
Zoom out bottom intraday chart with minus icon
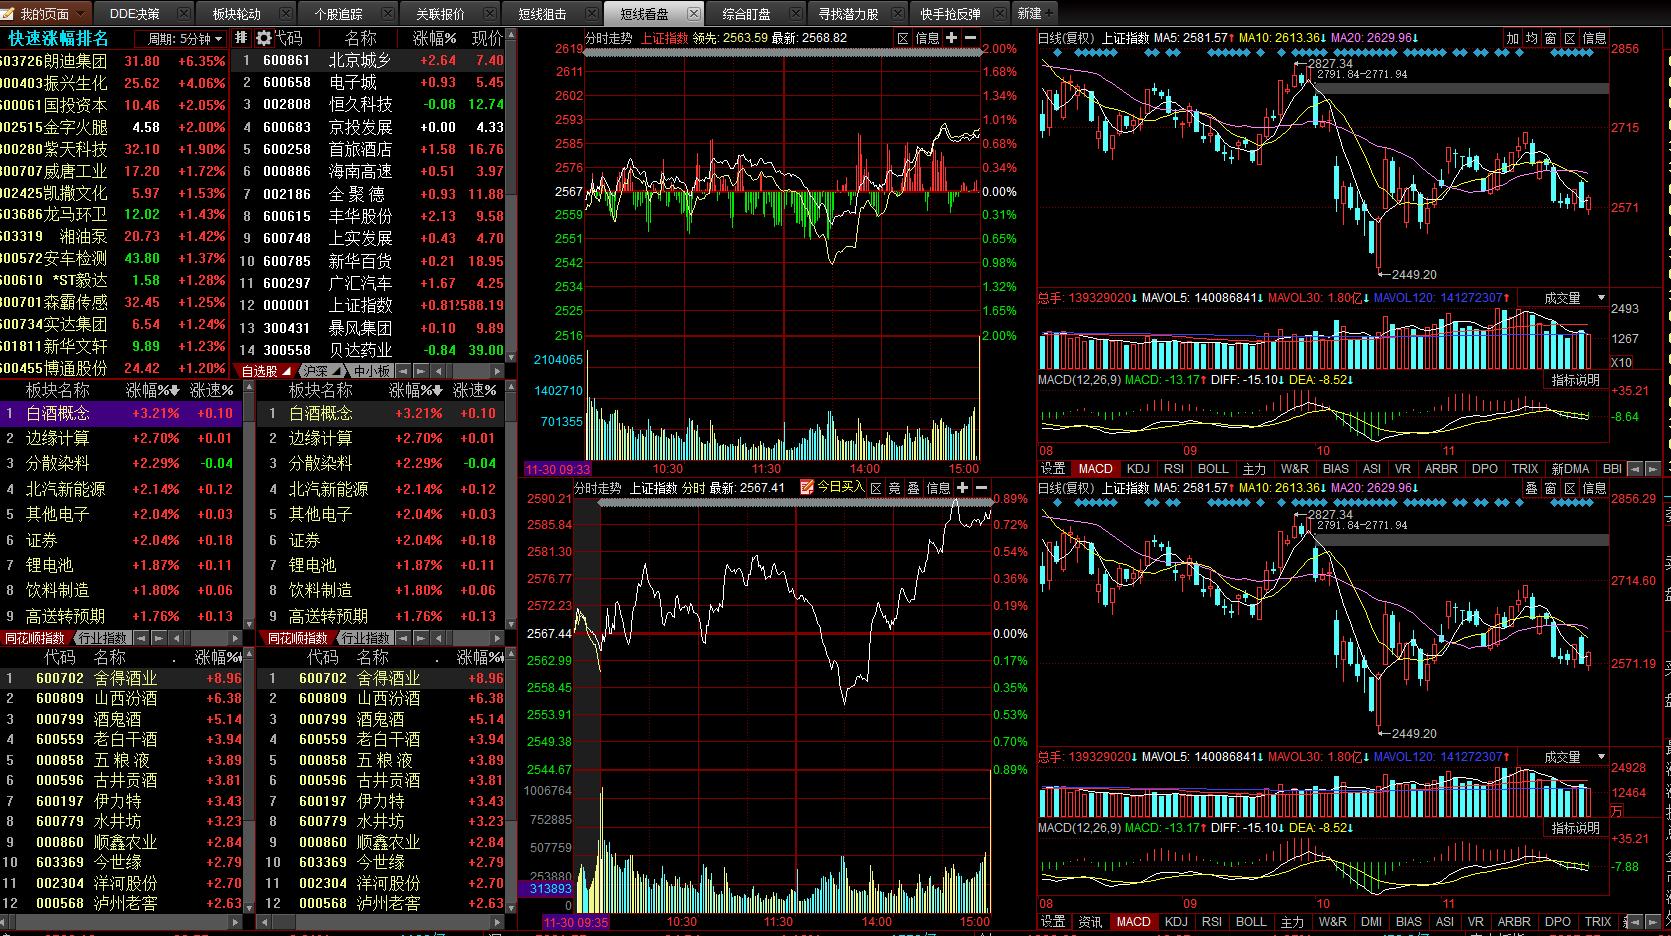(981, 488)
